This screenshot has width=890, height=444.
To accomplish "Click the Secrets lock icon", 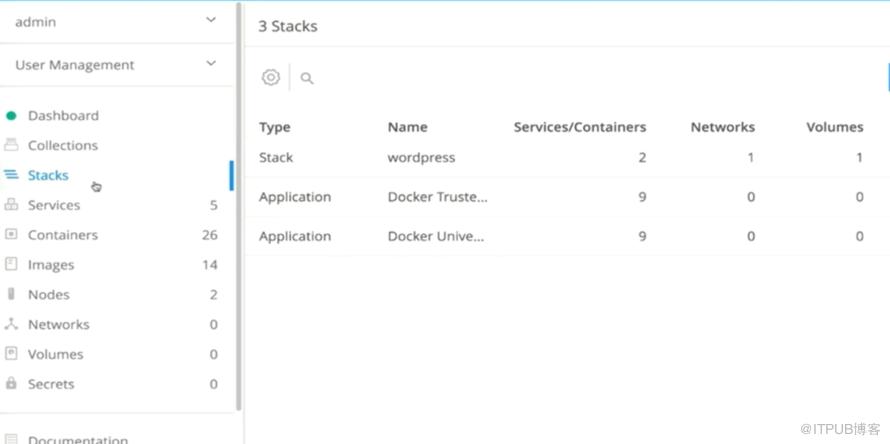I will [x=11, y=383].
